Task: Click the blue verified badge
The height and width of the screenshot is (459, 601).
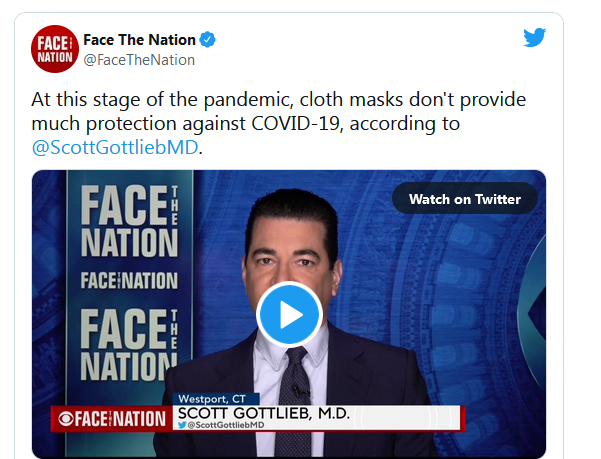Action: pos(207,39)
